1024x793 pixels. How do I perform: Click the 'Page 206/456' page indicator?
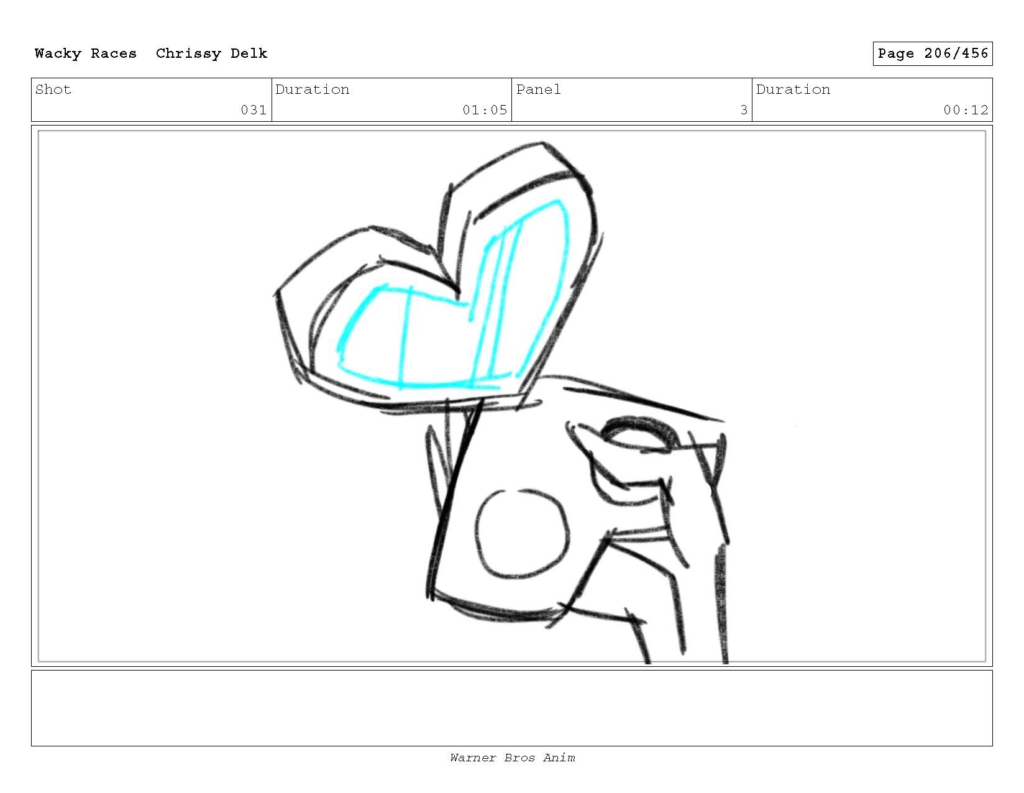tap(933, 54)
